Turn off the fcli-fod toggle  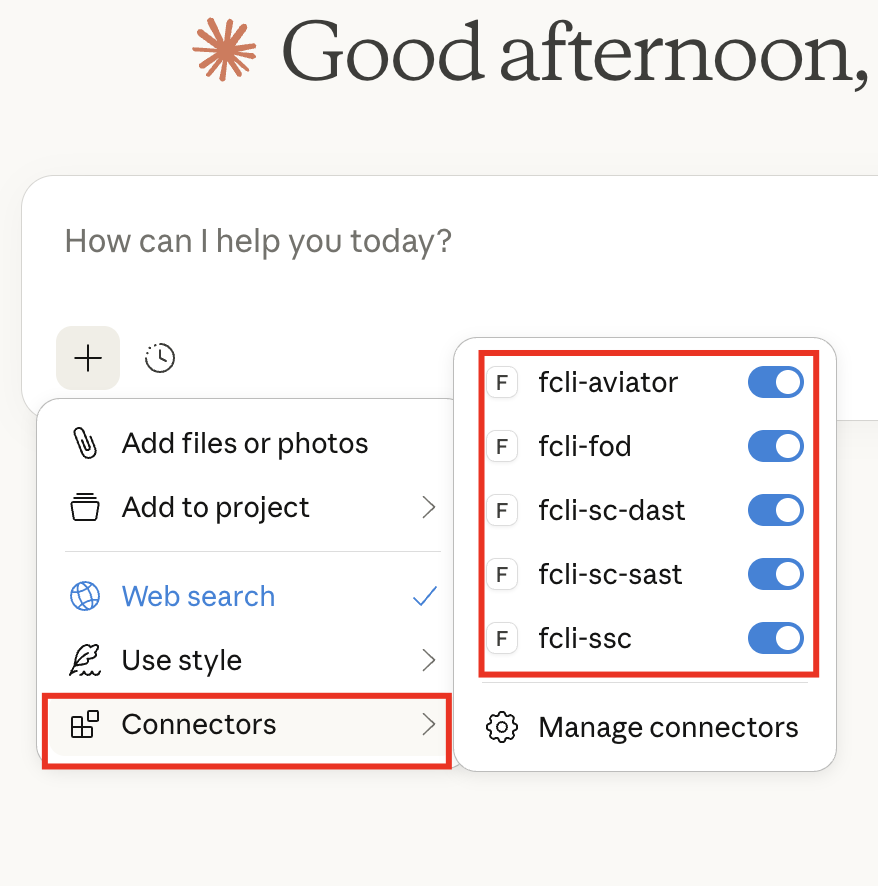[775, 446]
